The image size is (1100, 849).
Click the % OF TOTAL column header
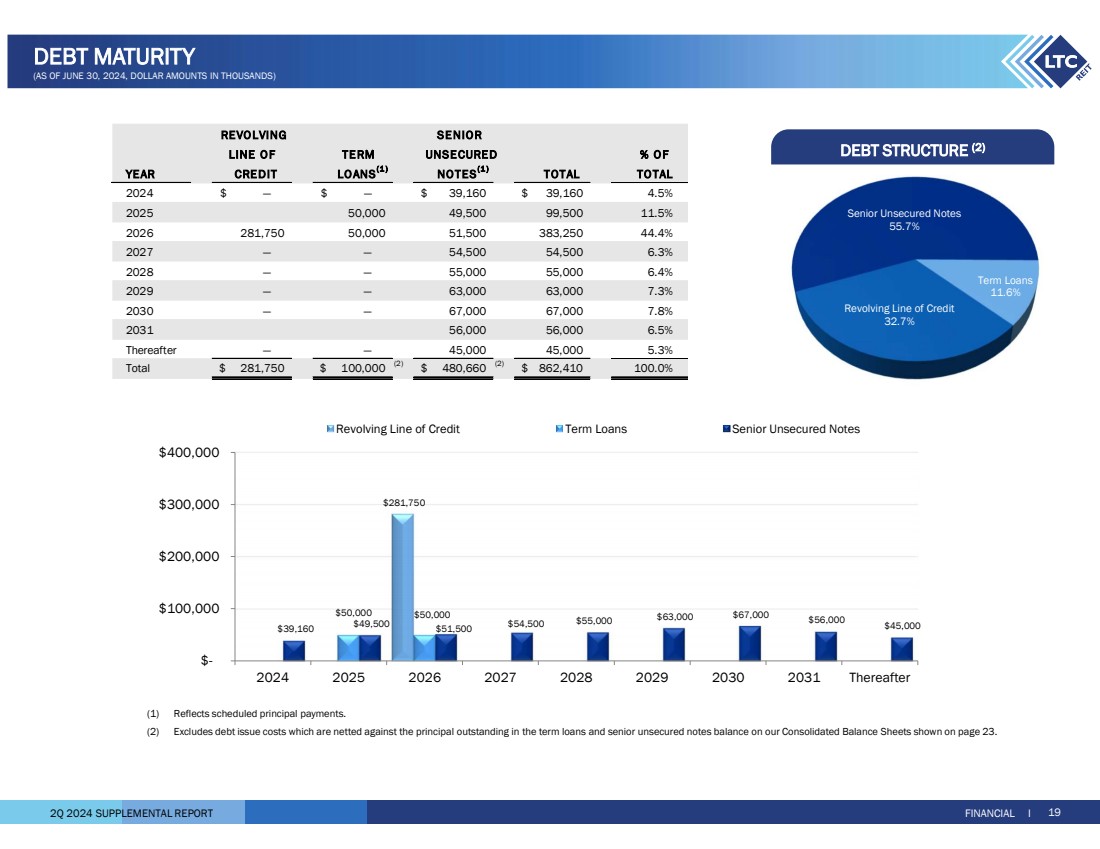click(x=654, y=164)
